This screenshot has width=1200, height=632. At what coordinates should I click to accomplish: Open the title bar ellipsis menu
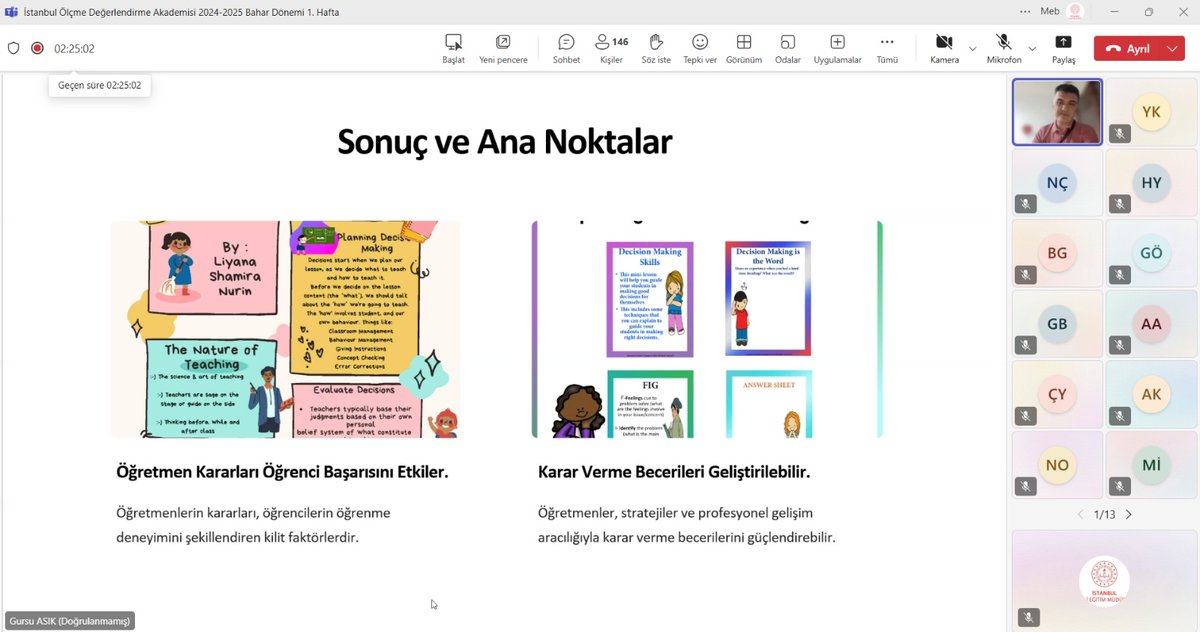click(1026, 11)
